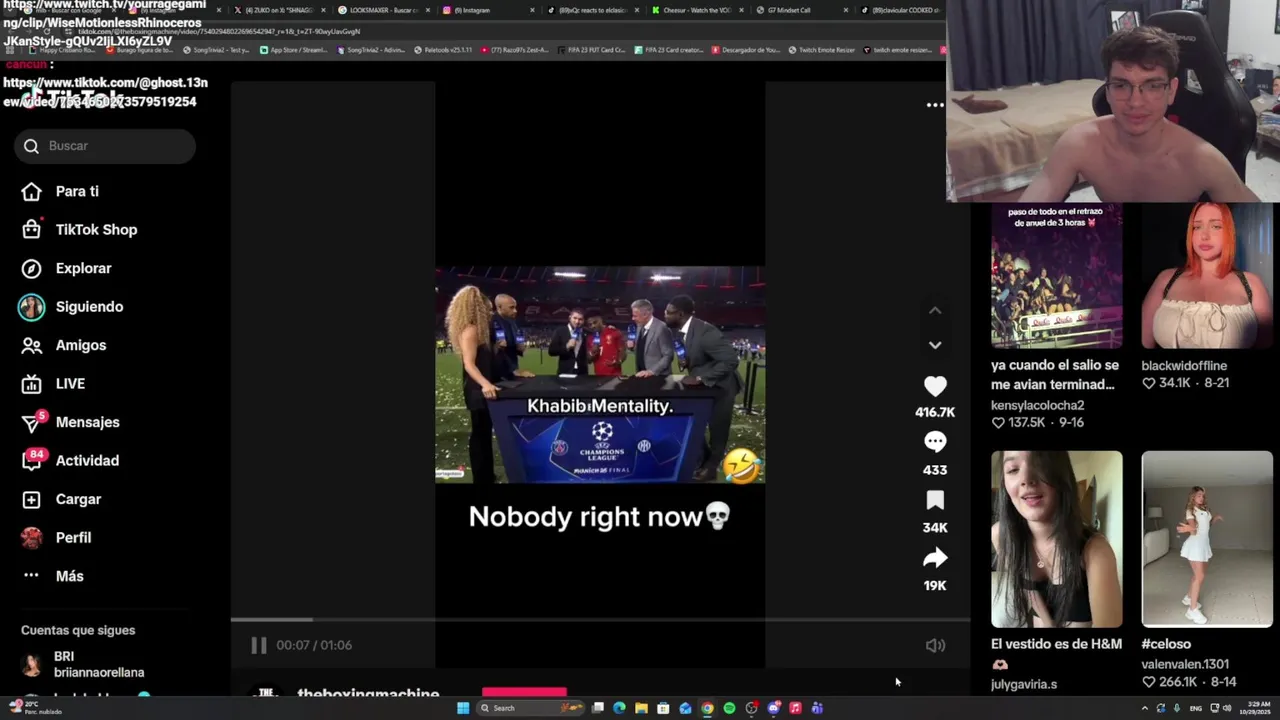Open the Windows Start menu
This screenshot has width=1280, height=720.
[463, 708]
